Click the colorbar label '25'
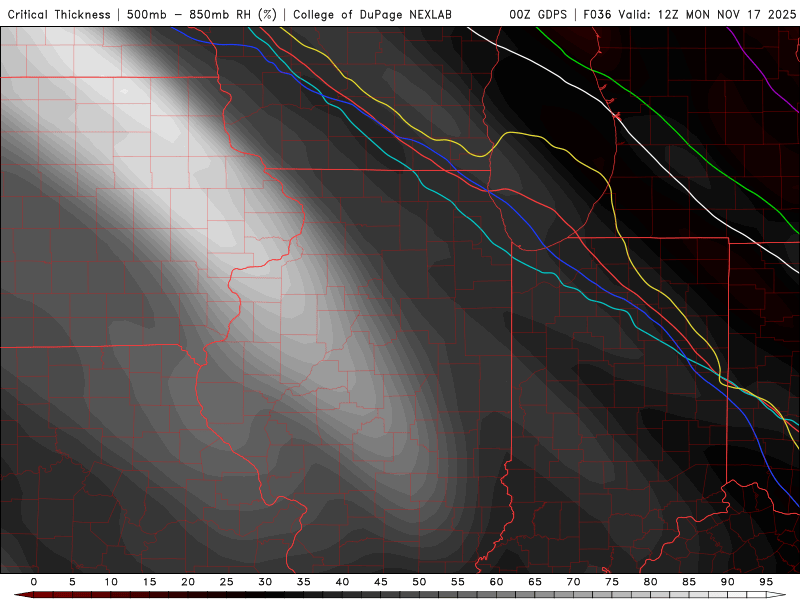This screenshot has height=600, width=800. click(227, 582)
